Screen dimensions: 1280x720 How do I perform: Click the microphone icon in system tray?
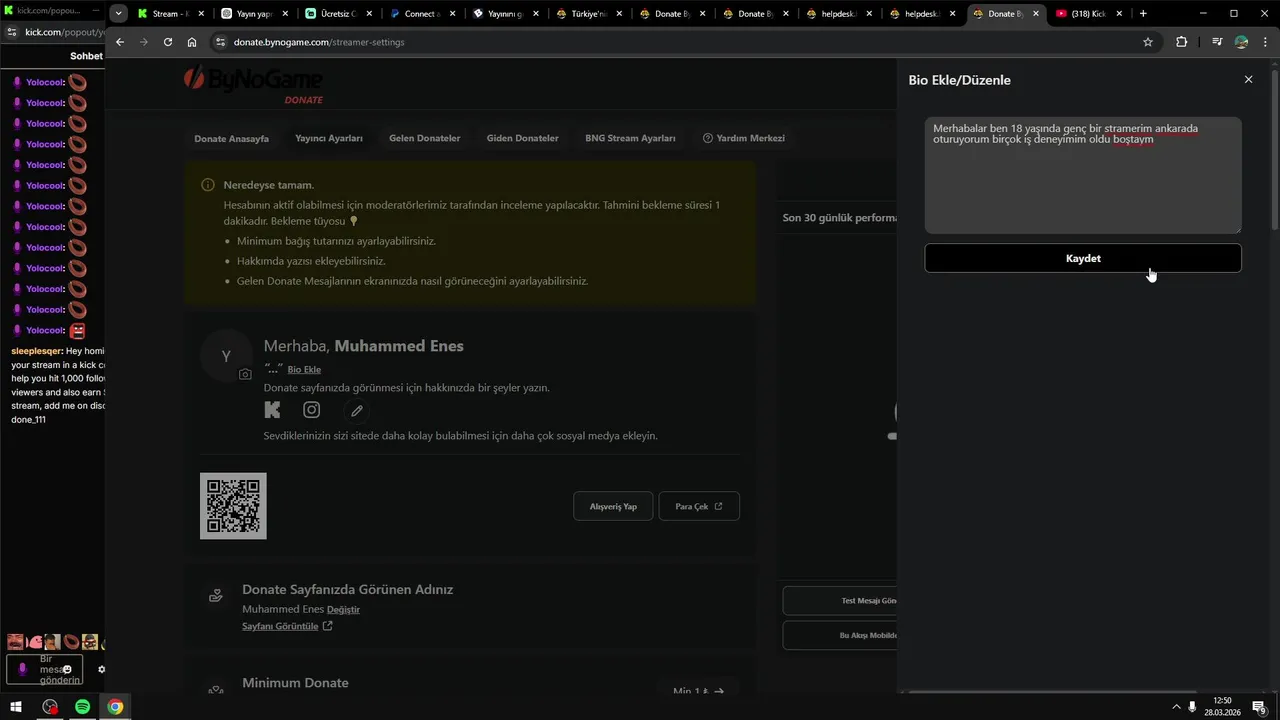[x=1192, y=707]
